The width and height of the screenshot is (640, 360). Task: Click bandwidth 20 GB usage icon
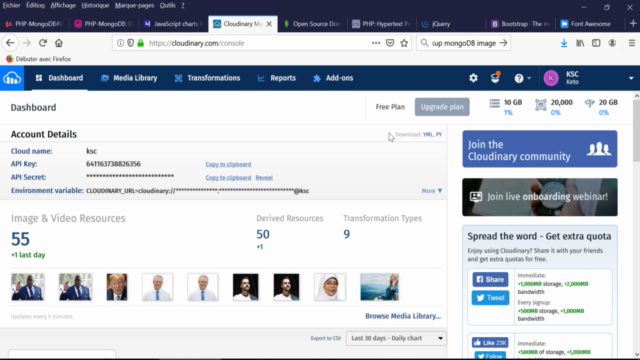[589, 103]
